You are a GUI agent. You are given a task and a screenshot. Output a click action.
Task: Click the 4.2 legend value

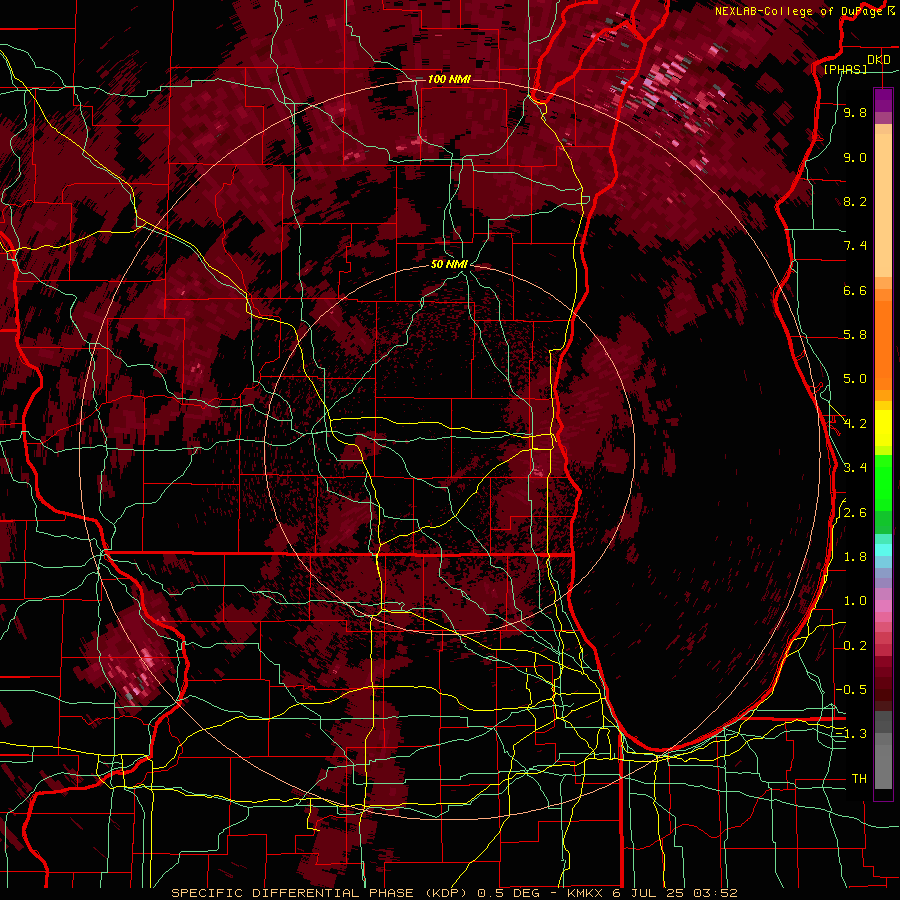pos(855,424)
